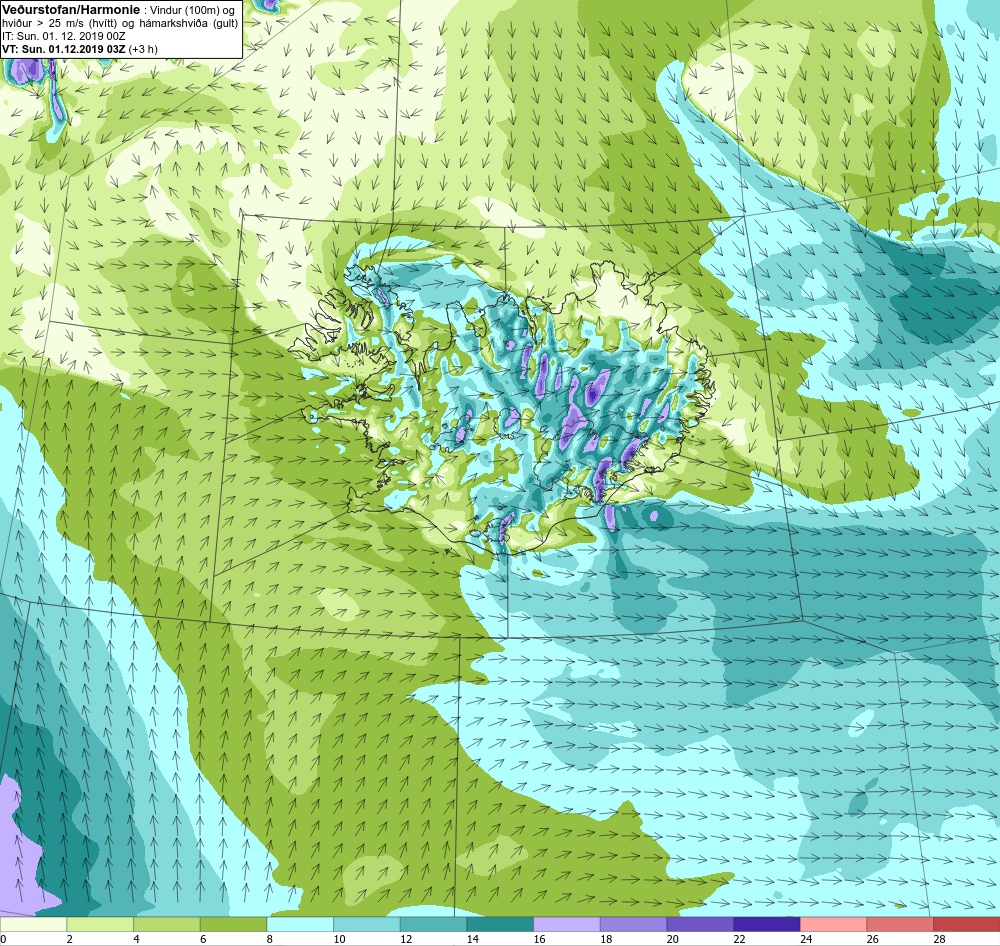This screenshot has height=946, width=1000.
Task: Click the pale cyan 8–10 m/s legend swatch
Action: (300, 924)
